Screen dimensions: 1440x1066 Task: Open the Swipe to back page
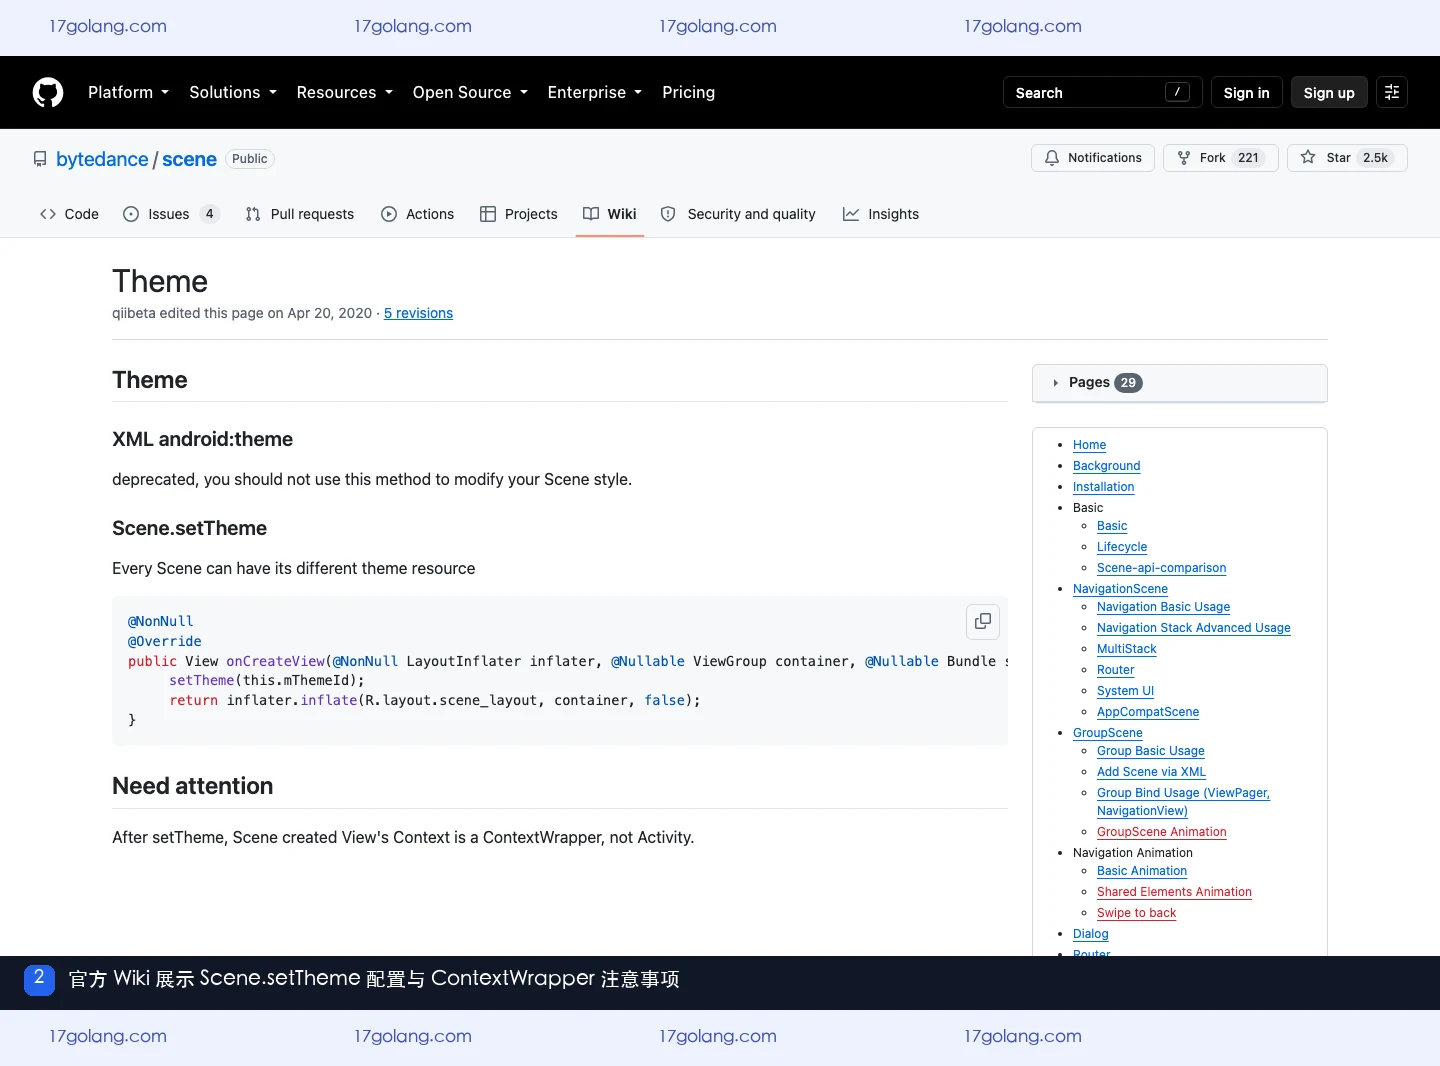click(1136, 913)
